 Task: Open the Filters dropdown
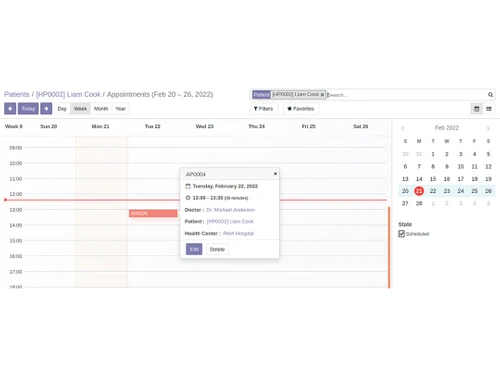(263, 109)
